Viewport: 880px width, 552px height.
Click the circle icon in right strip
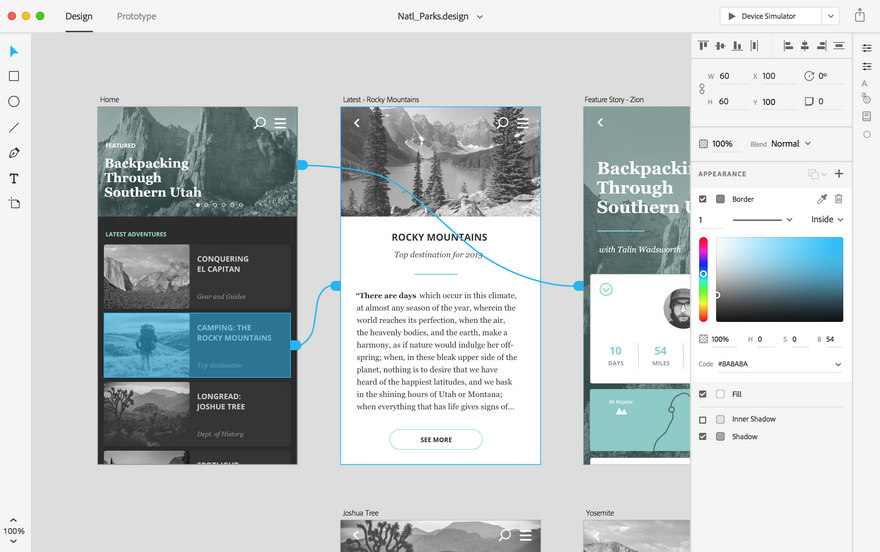pos(867,134)
